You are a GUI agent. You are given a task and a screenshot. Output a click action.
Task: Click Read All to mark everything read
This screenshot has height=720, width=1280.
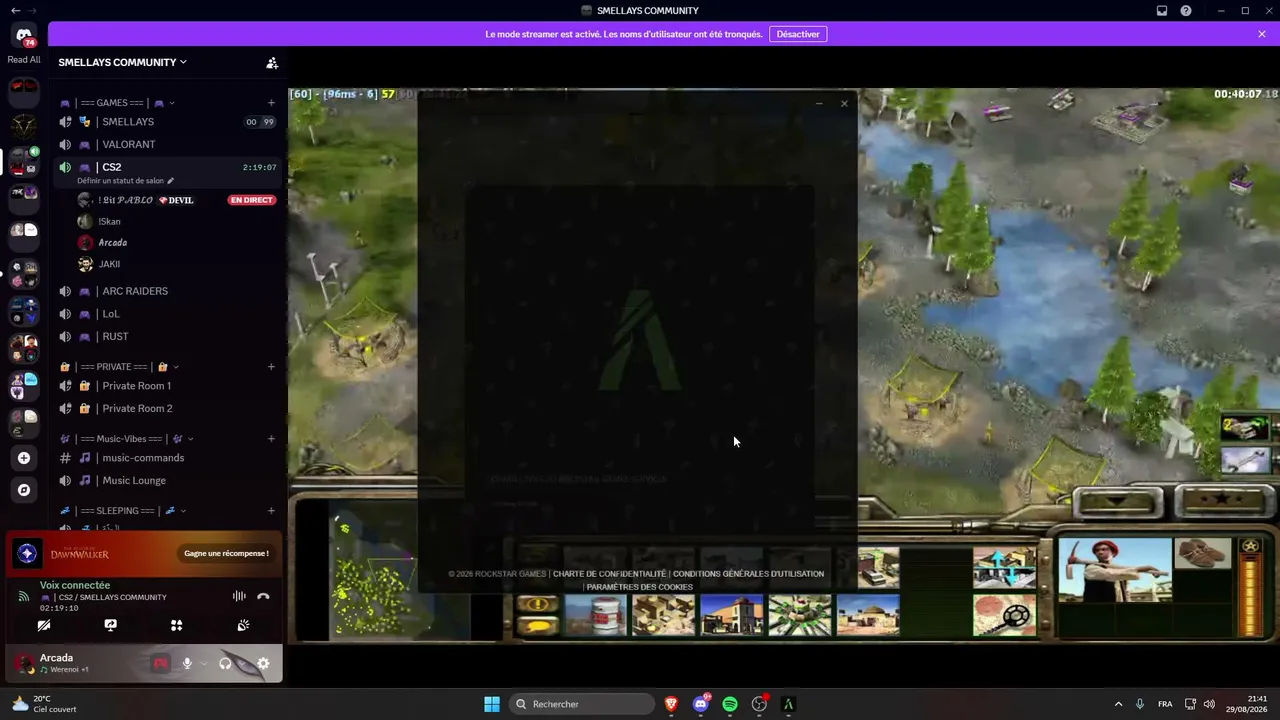pyautogui.click(x=24, y=60)
